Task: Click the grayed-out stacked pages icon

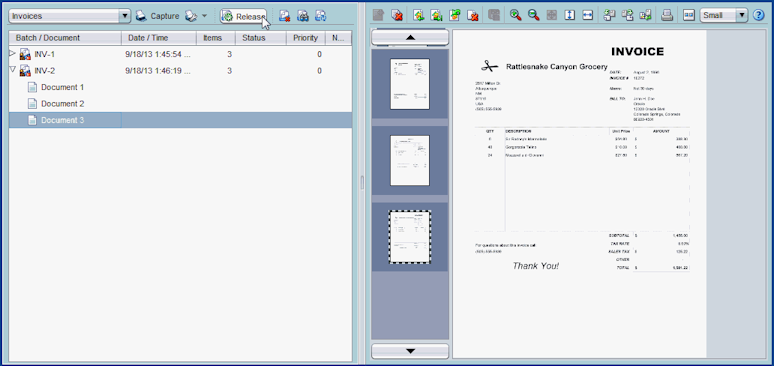Action: (495, 15)
